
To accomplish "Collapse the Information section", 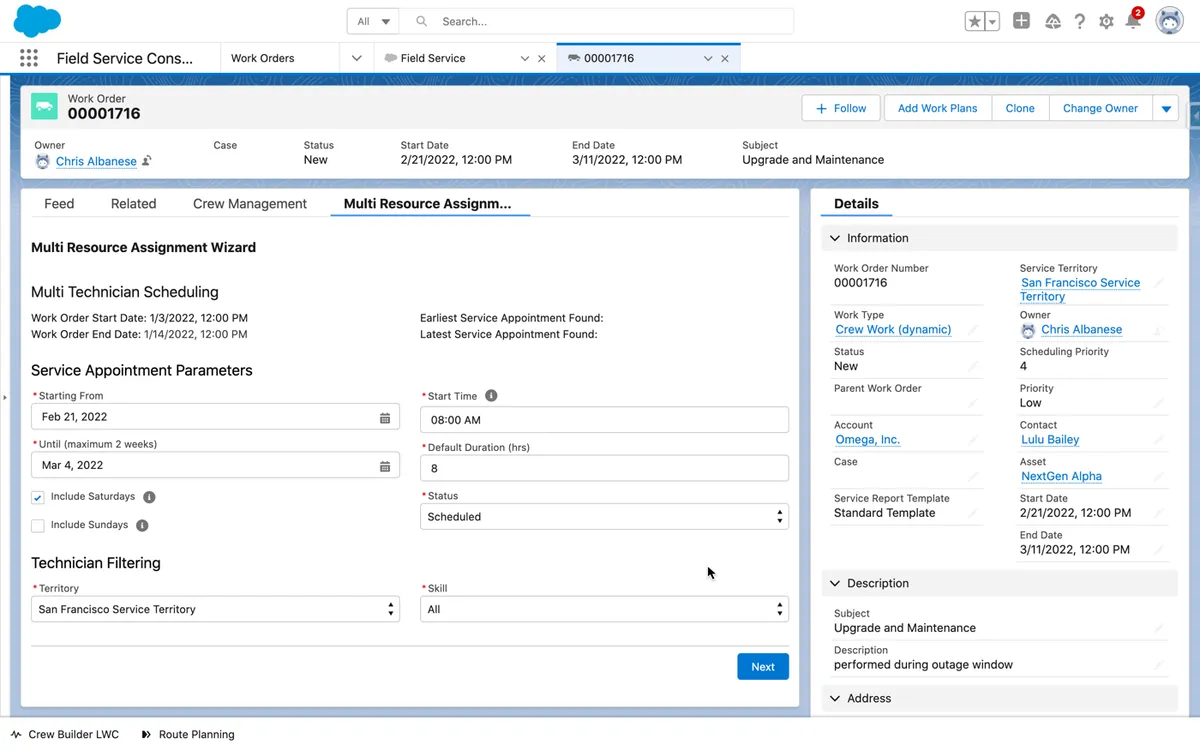I will click(x=1000, y=238).
